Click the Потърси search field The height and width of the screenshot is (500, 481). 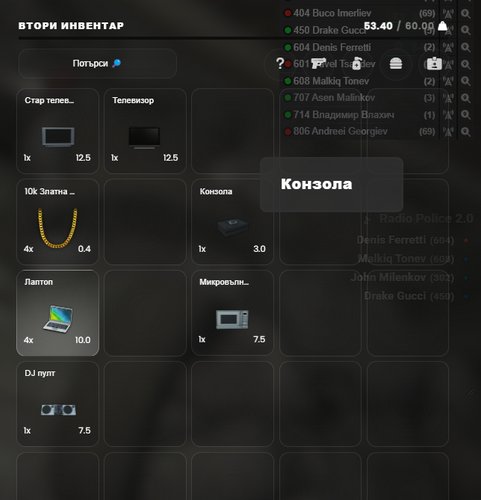(97, 63)
